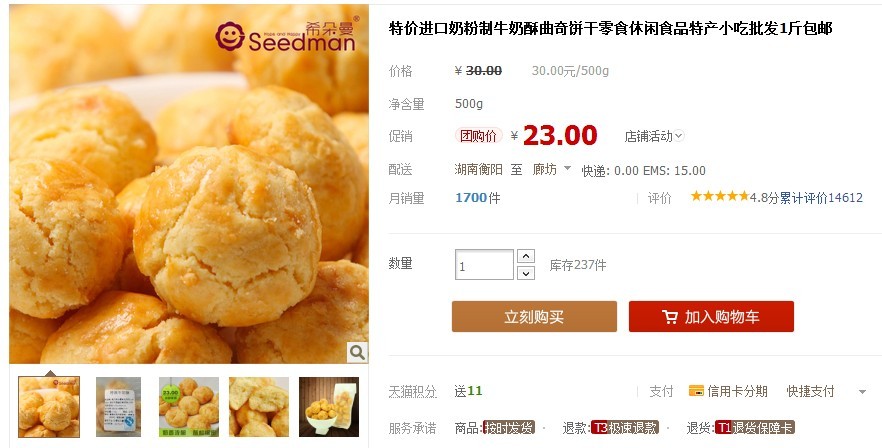Select the second thumbnail with the label package

(118, 407)
